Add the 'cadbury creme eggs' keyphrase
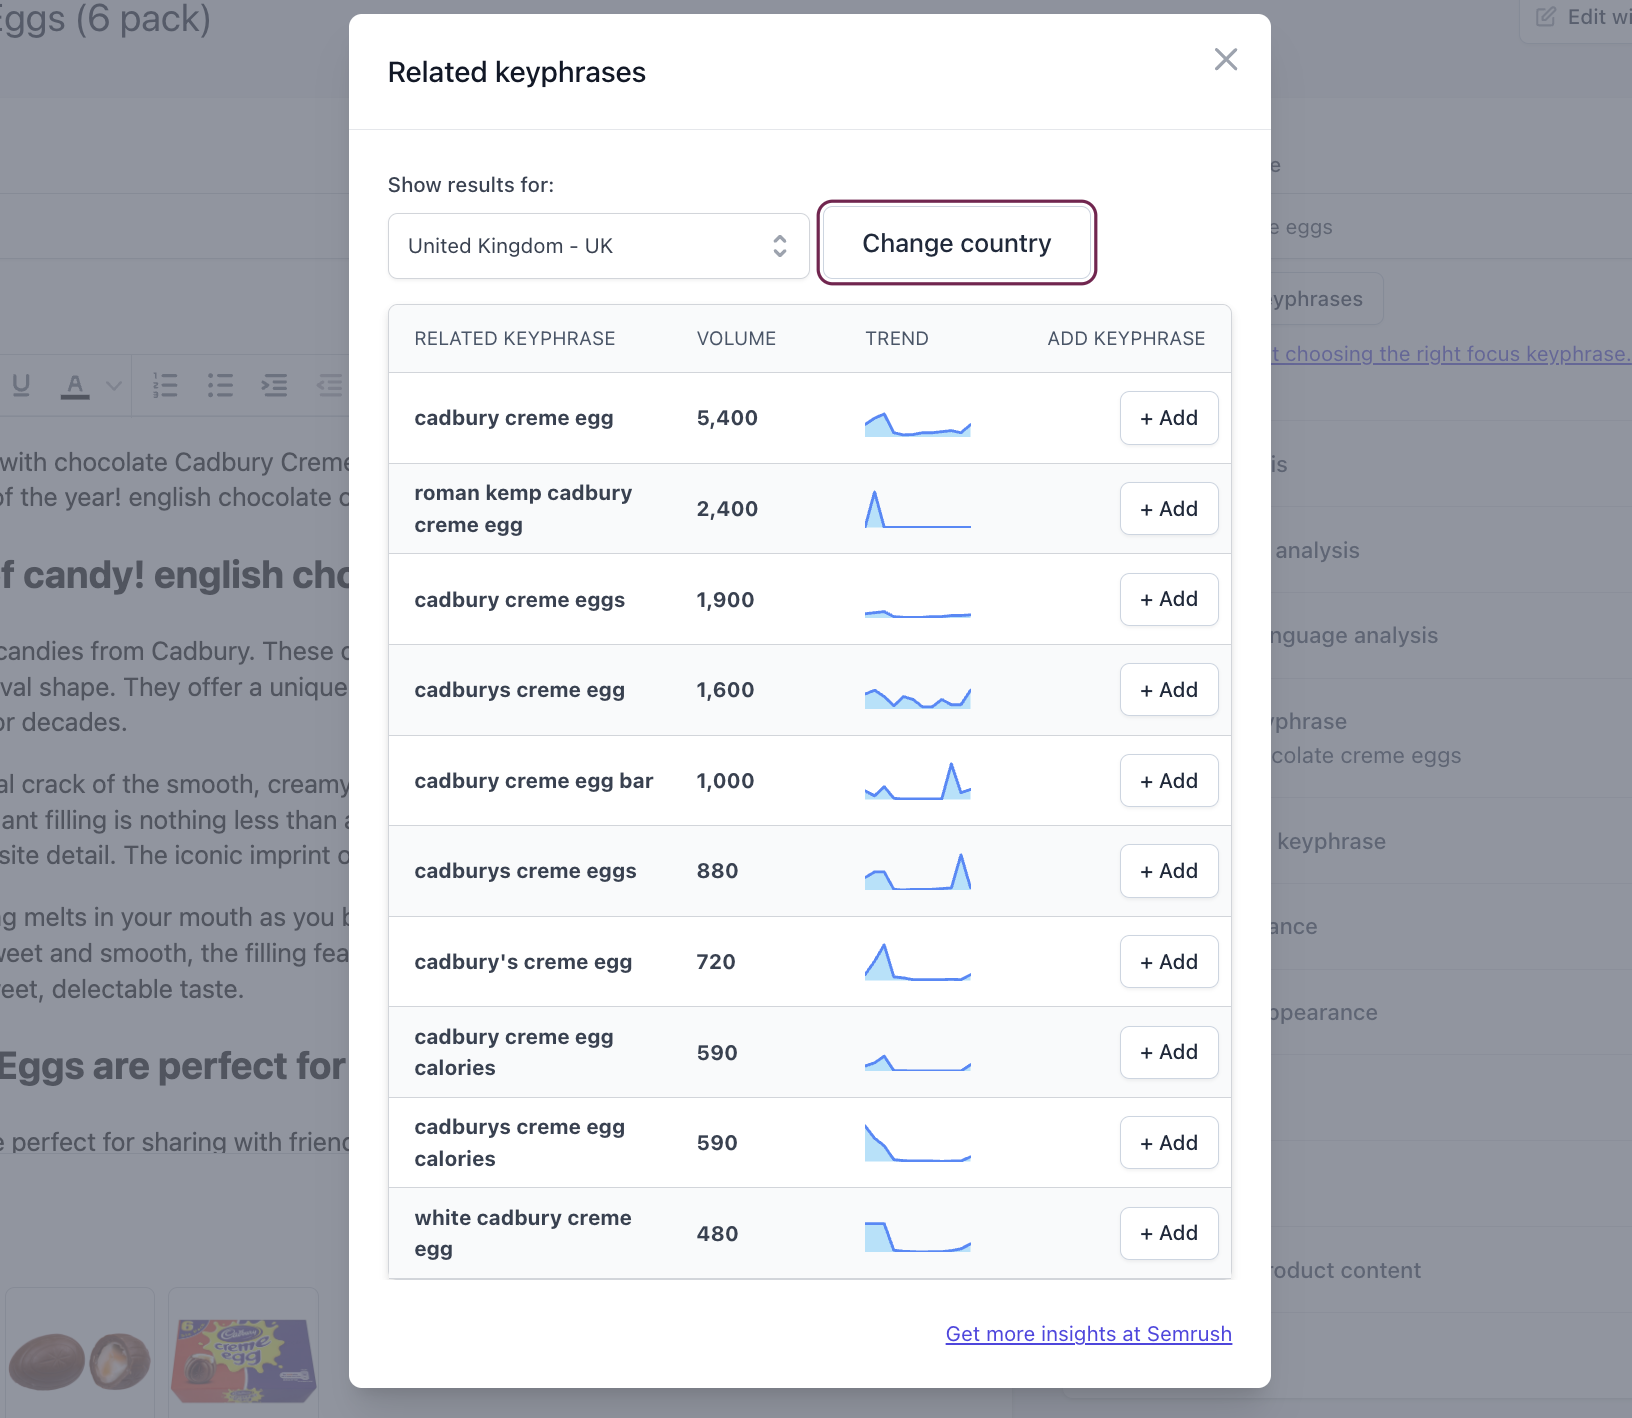 pyautogui.click(x=1168, y=599)
